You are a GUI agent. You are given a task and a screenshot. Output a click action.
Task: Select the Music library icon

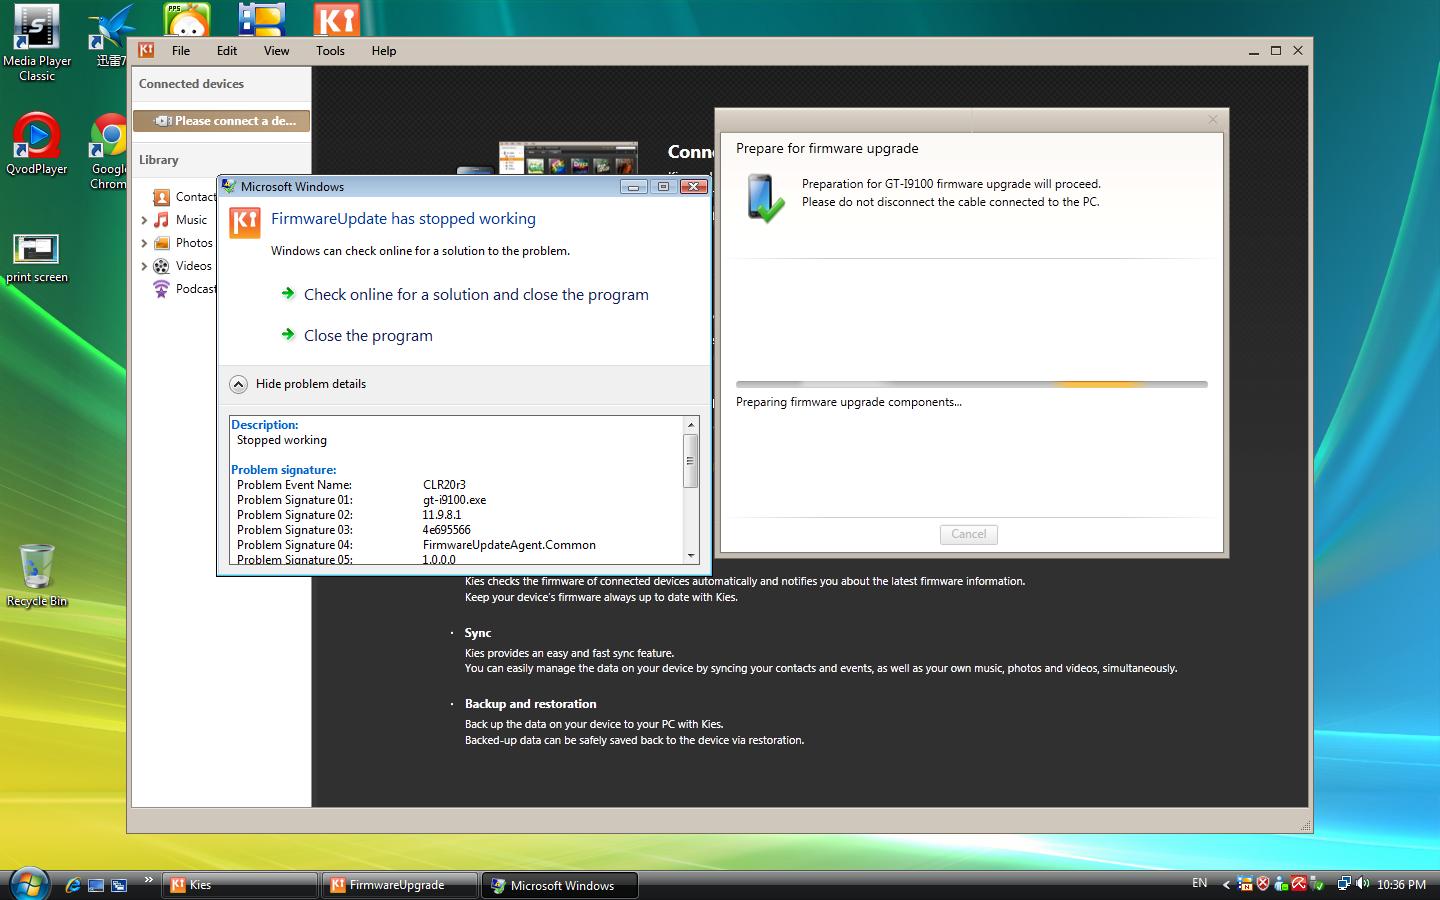click(x=161, y=220)
